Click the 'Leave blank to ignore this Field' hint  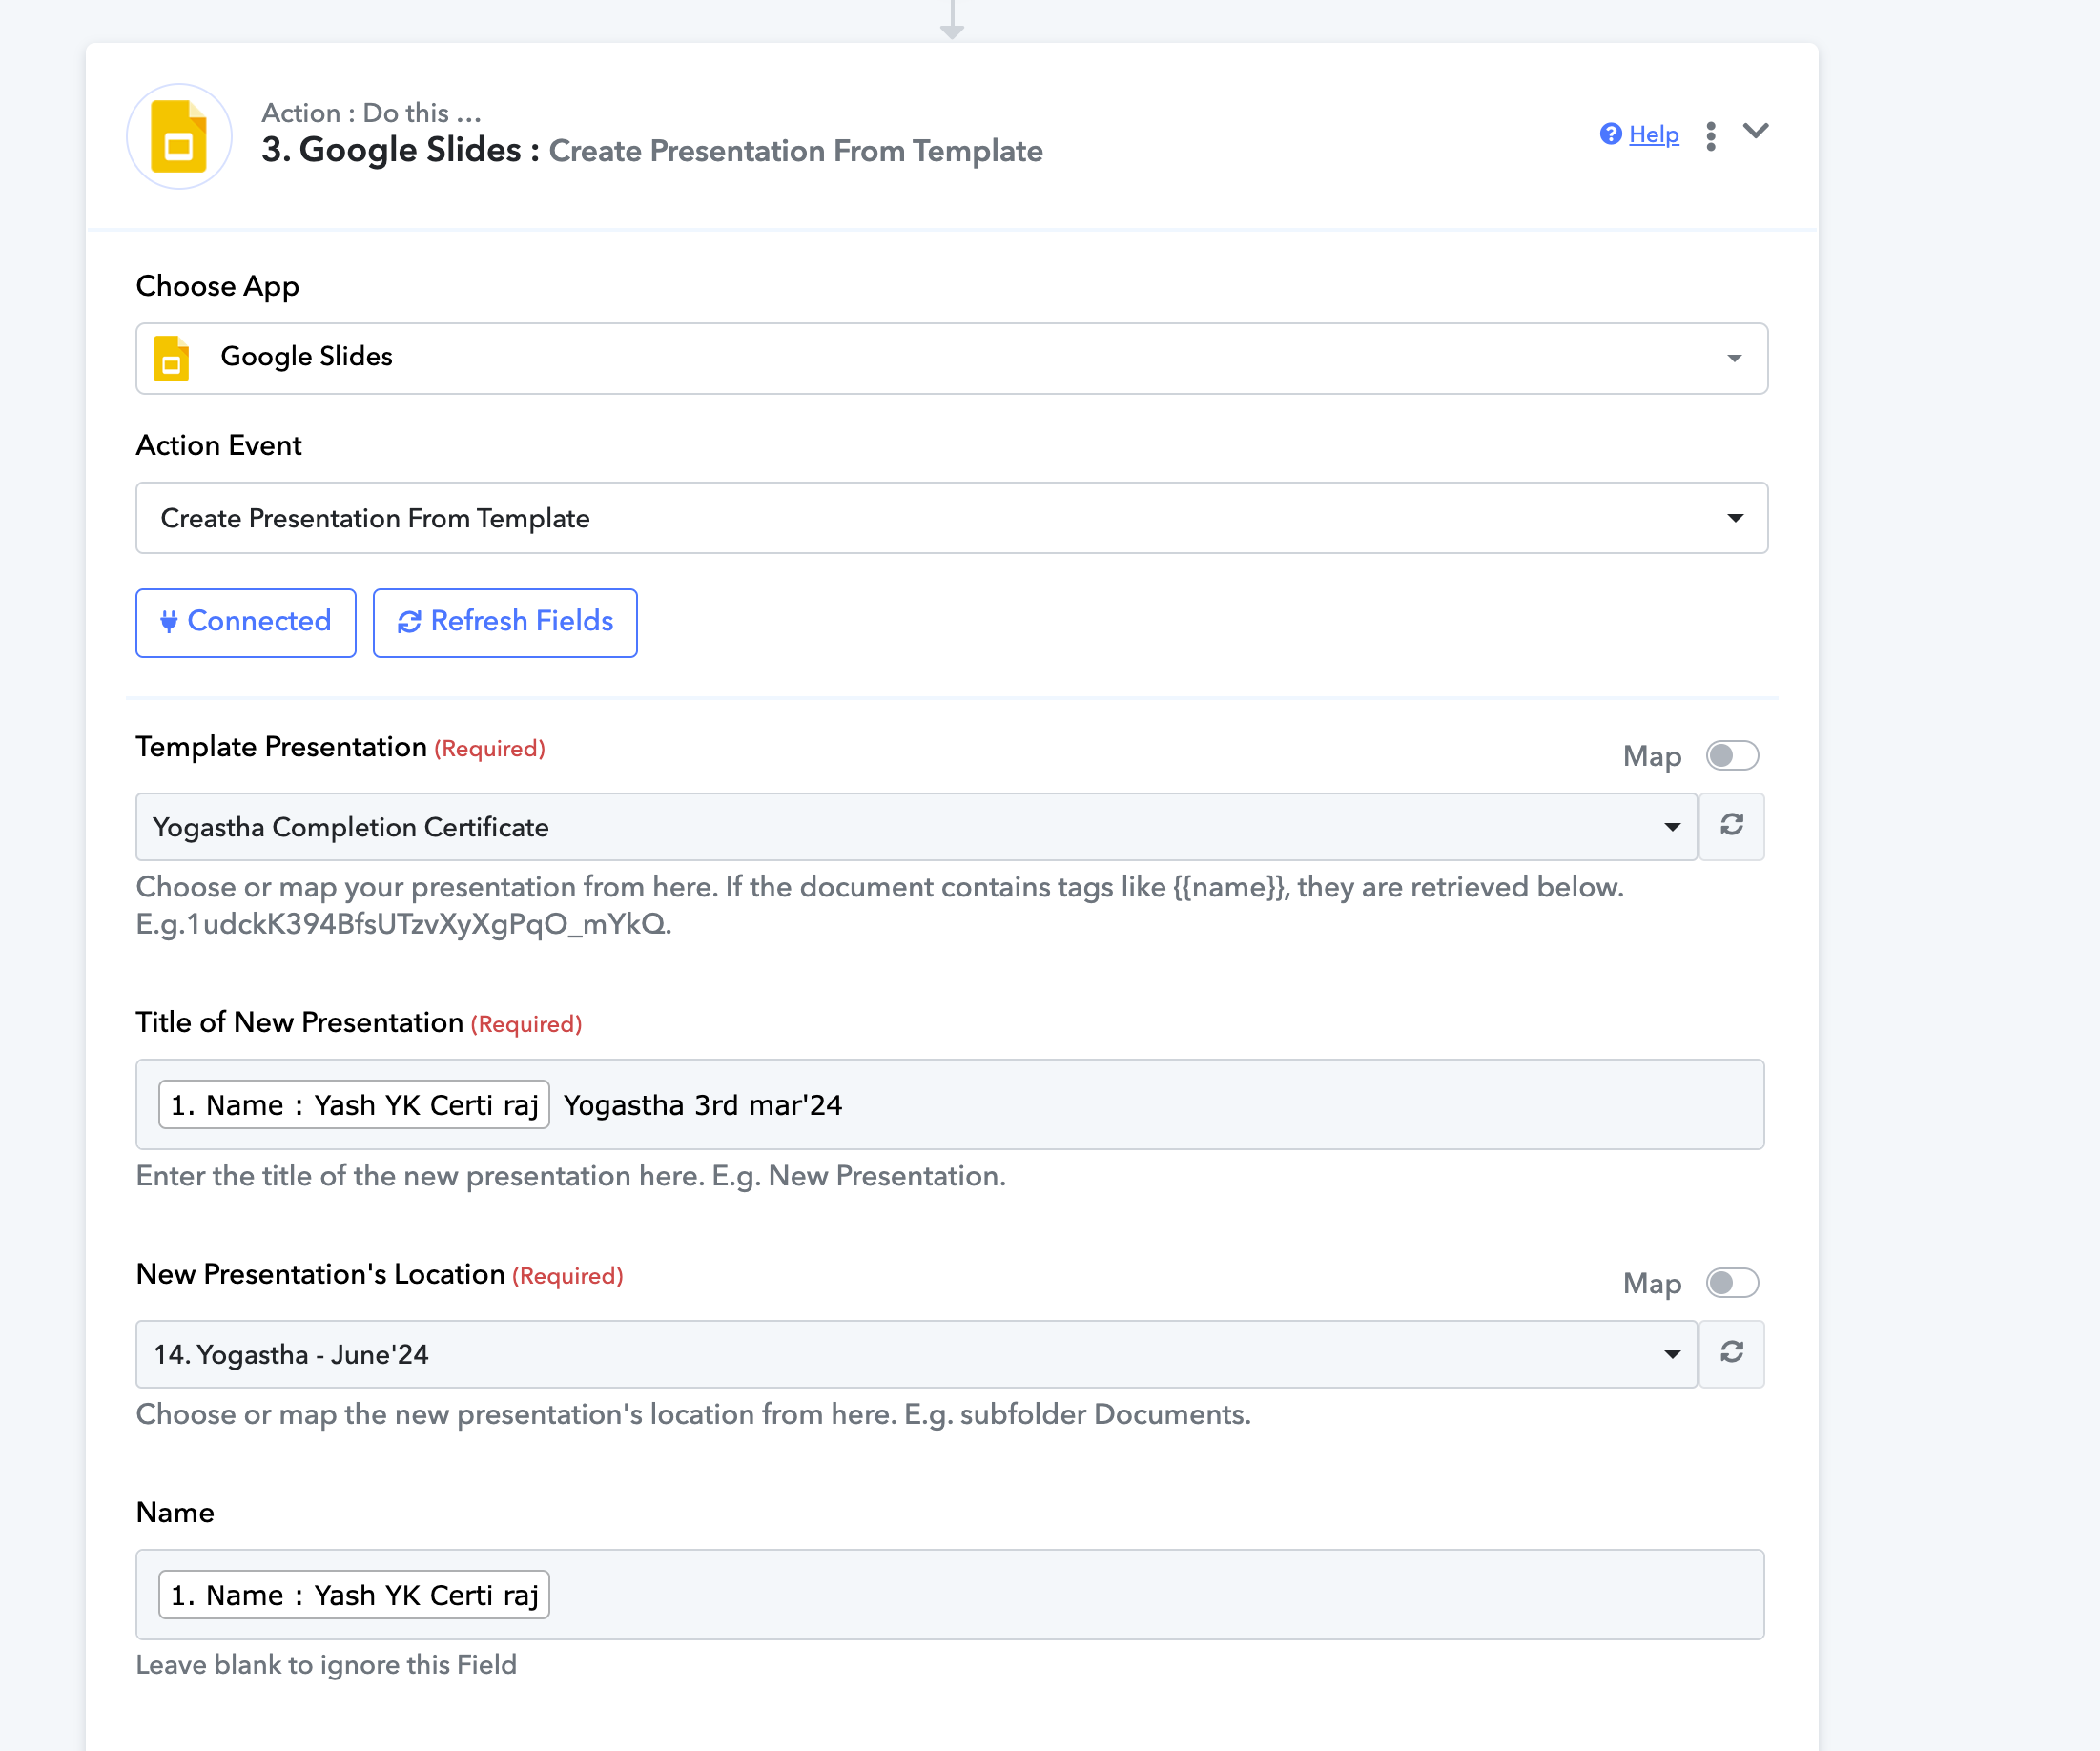[326, 1664]
